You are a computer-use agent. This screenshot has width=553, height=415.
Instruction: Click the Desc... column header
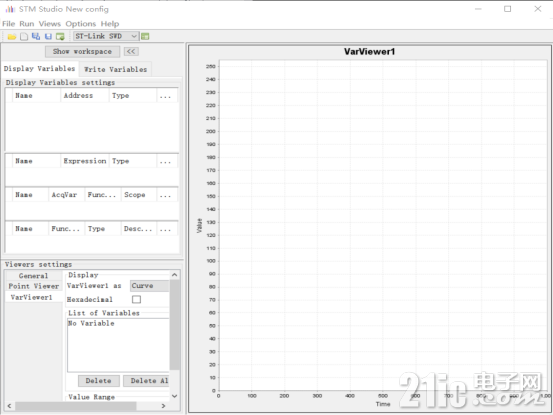click(139, 228)
